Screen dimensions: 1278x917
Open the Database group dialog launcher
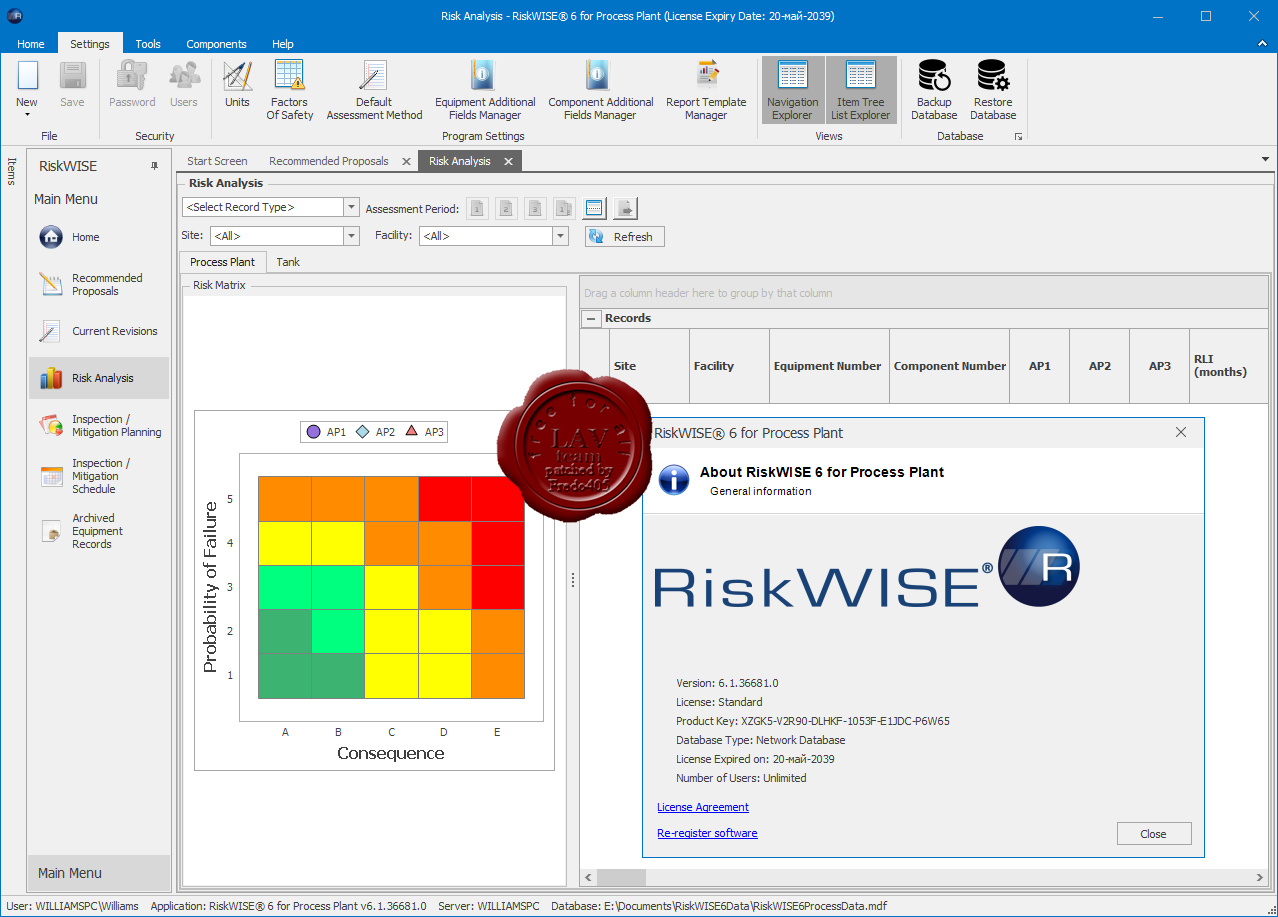(x=1018, y=137)
